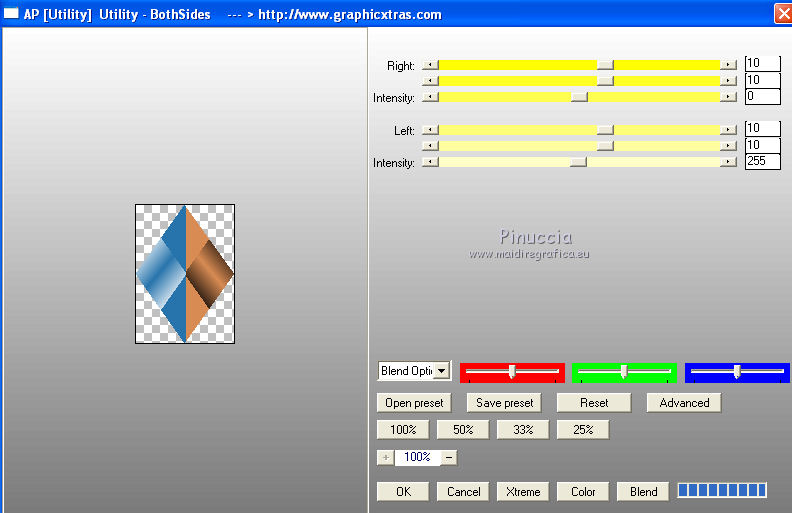This screenshot has height=513, width=792.
Task: Click right arrow of Left Intensity slider
Action: [x=728, y=162]
